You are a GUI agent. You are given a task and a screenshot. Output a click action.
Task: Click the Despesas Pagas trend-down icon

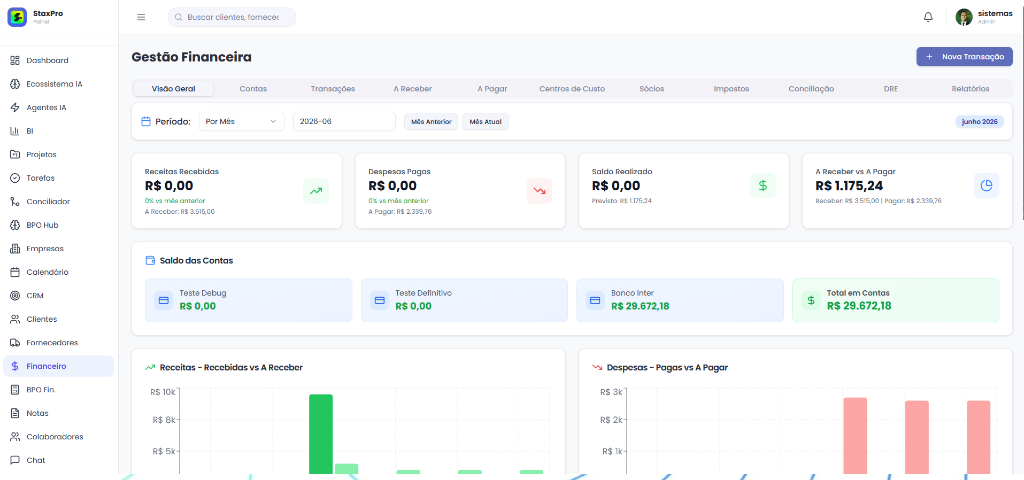point(539,191)
